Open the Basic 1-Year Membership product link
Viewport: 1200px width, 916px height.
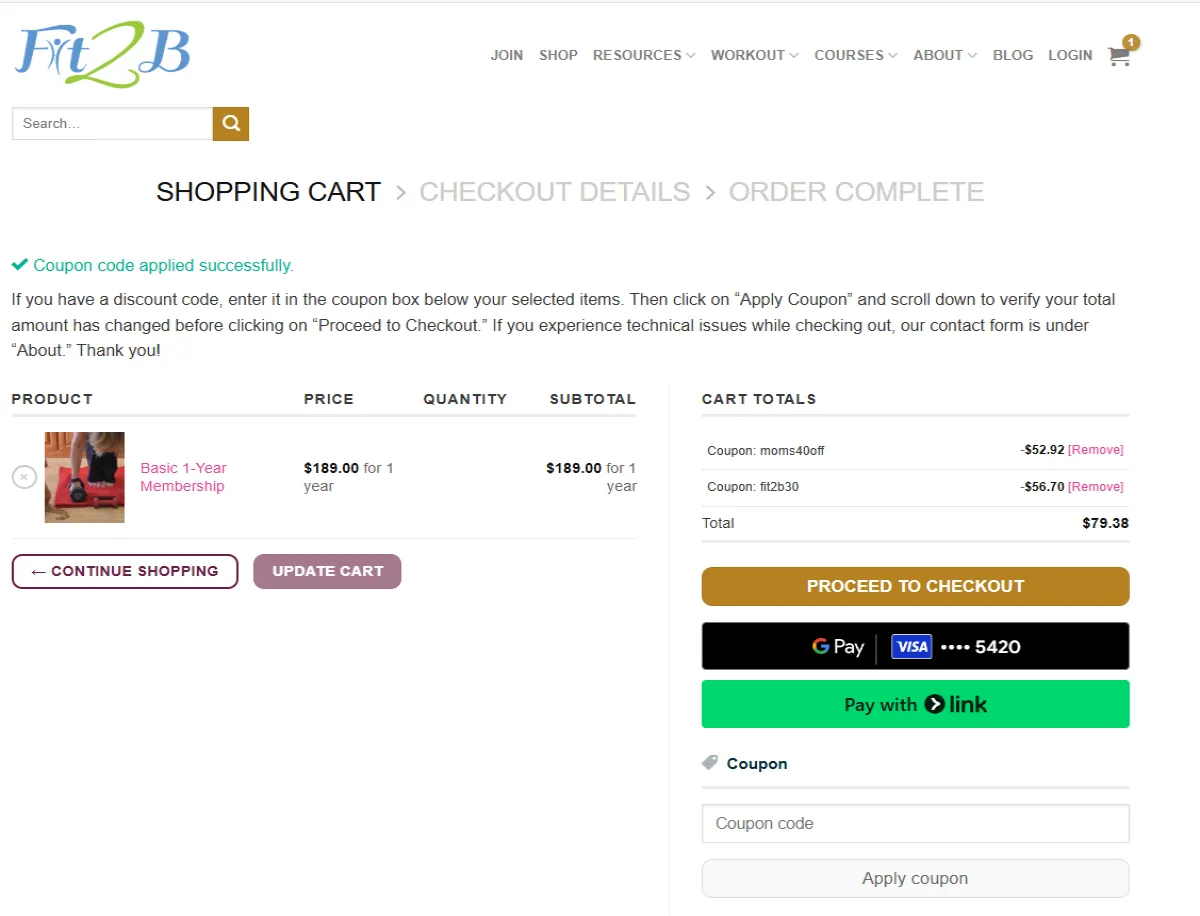point(182,477)
